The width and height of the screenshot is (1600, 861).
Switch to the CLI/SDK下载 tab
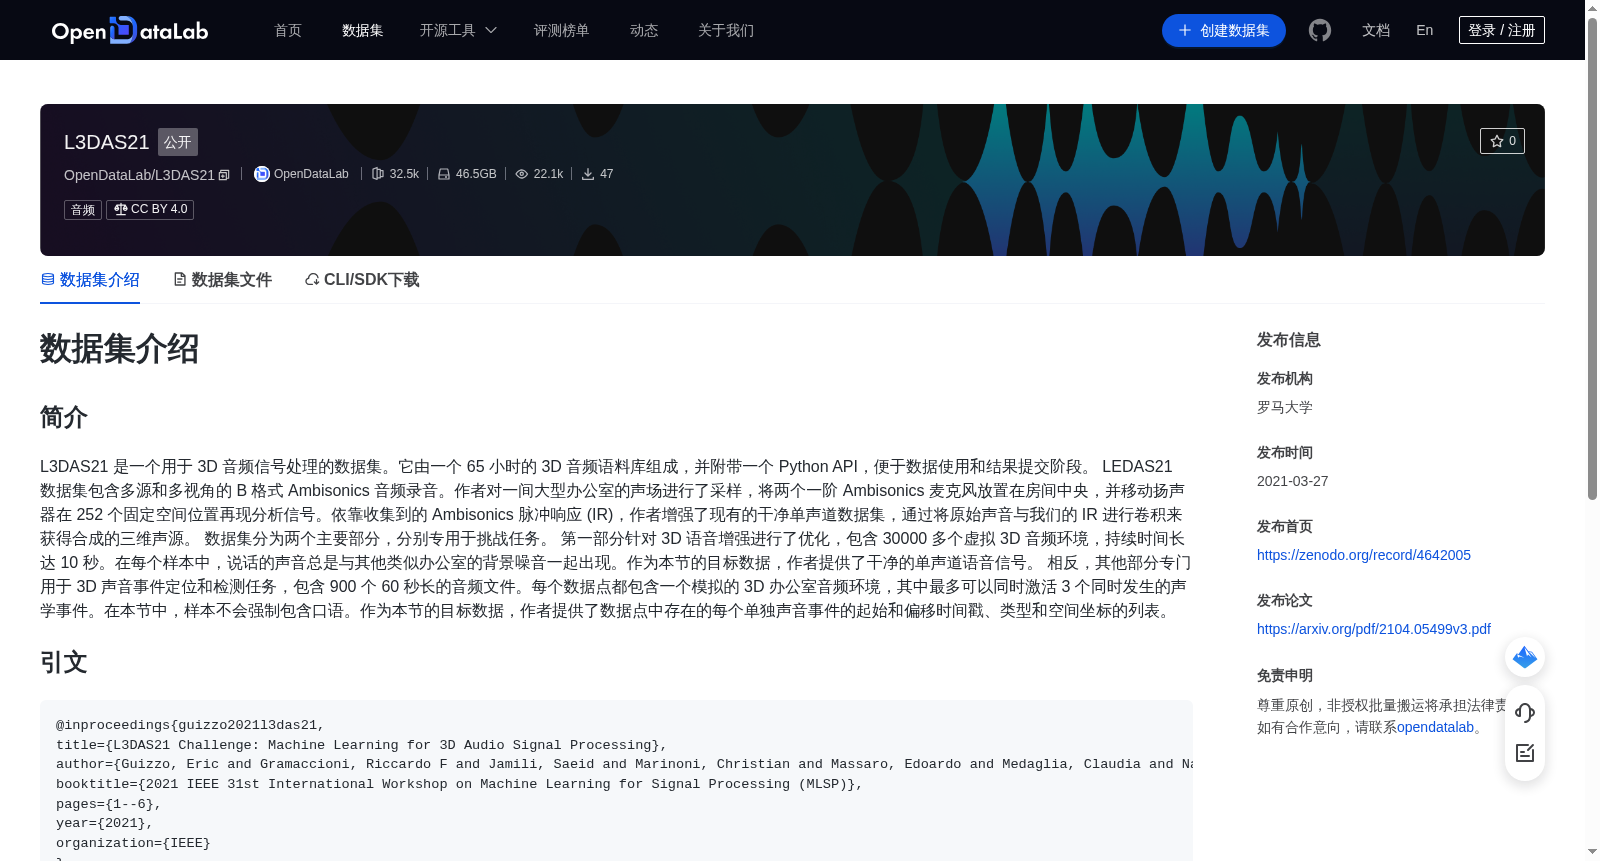362,280
